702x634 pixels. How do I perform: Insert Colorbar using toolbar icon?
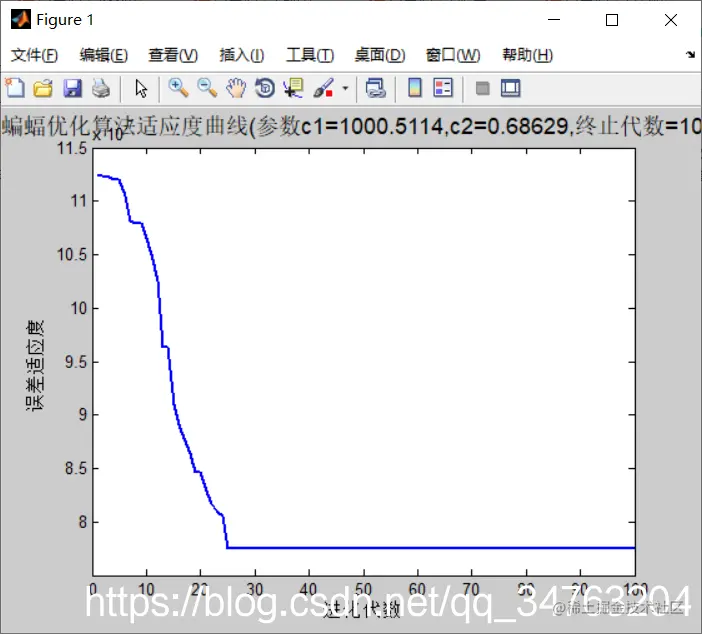tap(415, 88)
